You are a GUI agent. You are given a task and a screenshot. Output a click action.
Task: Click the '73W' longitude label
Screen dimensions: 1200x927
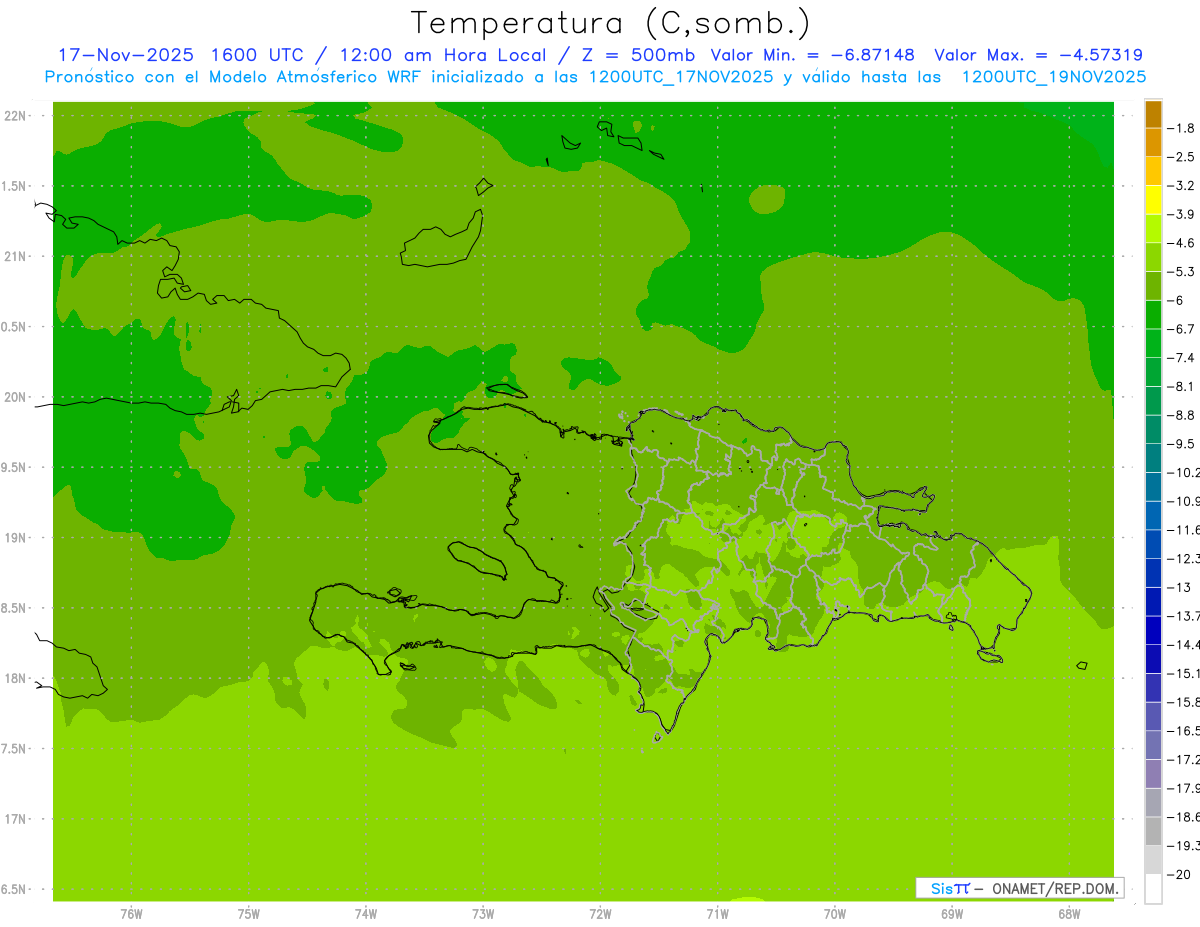[483, 914]
